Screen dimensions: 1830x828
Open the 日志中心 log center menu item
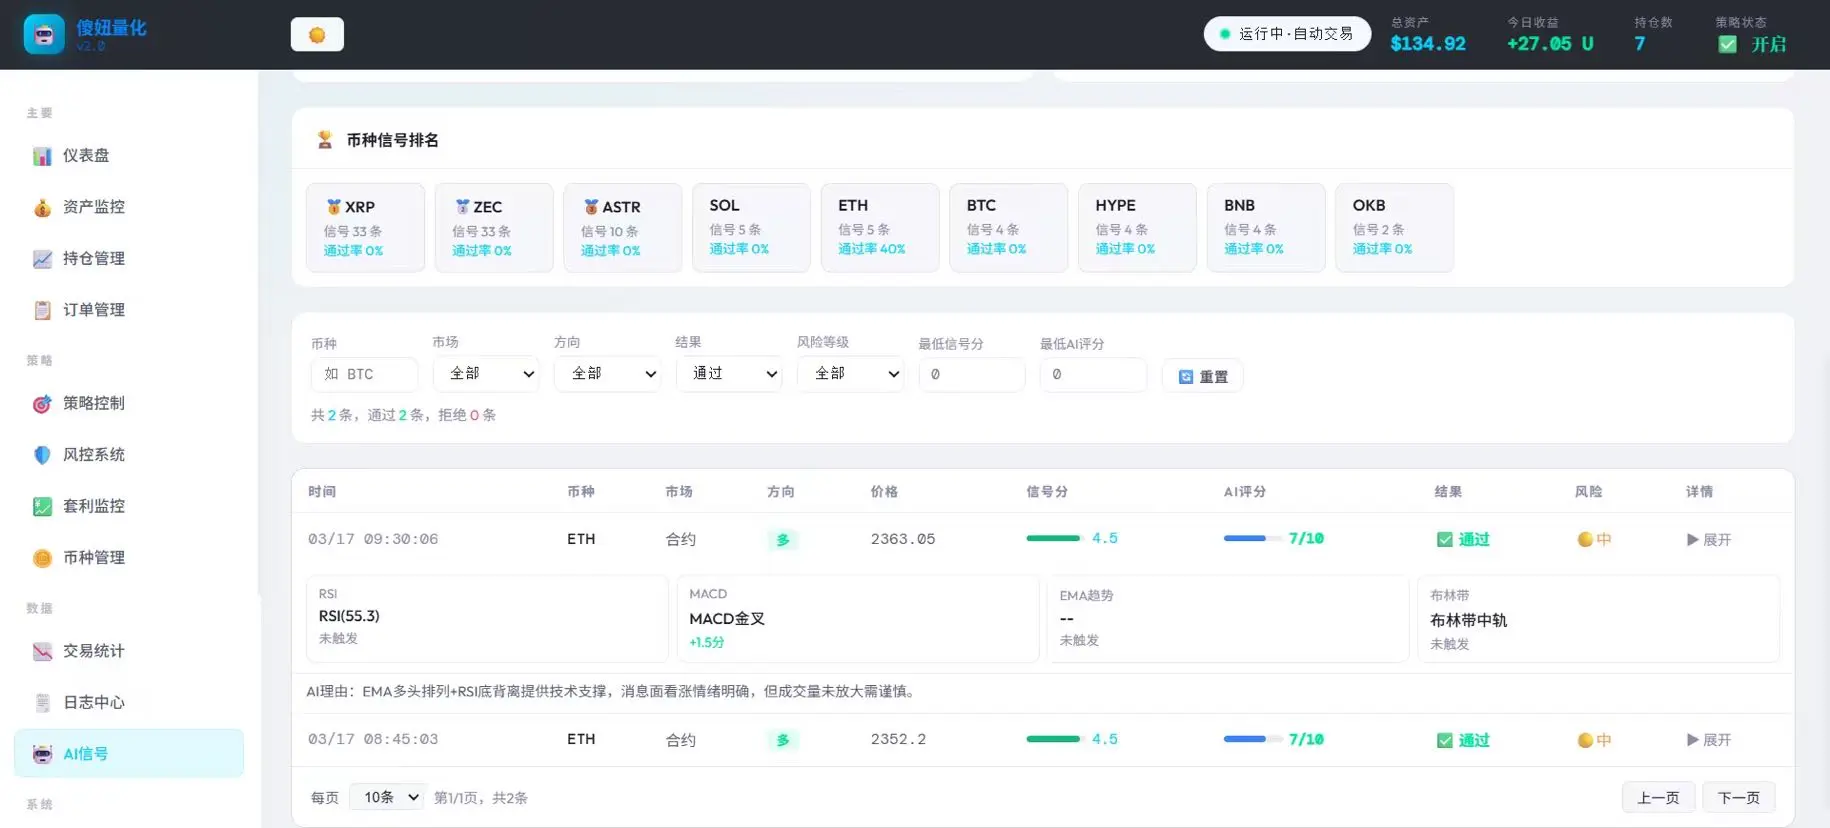[x=93, y=703]
